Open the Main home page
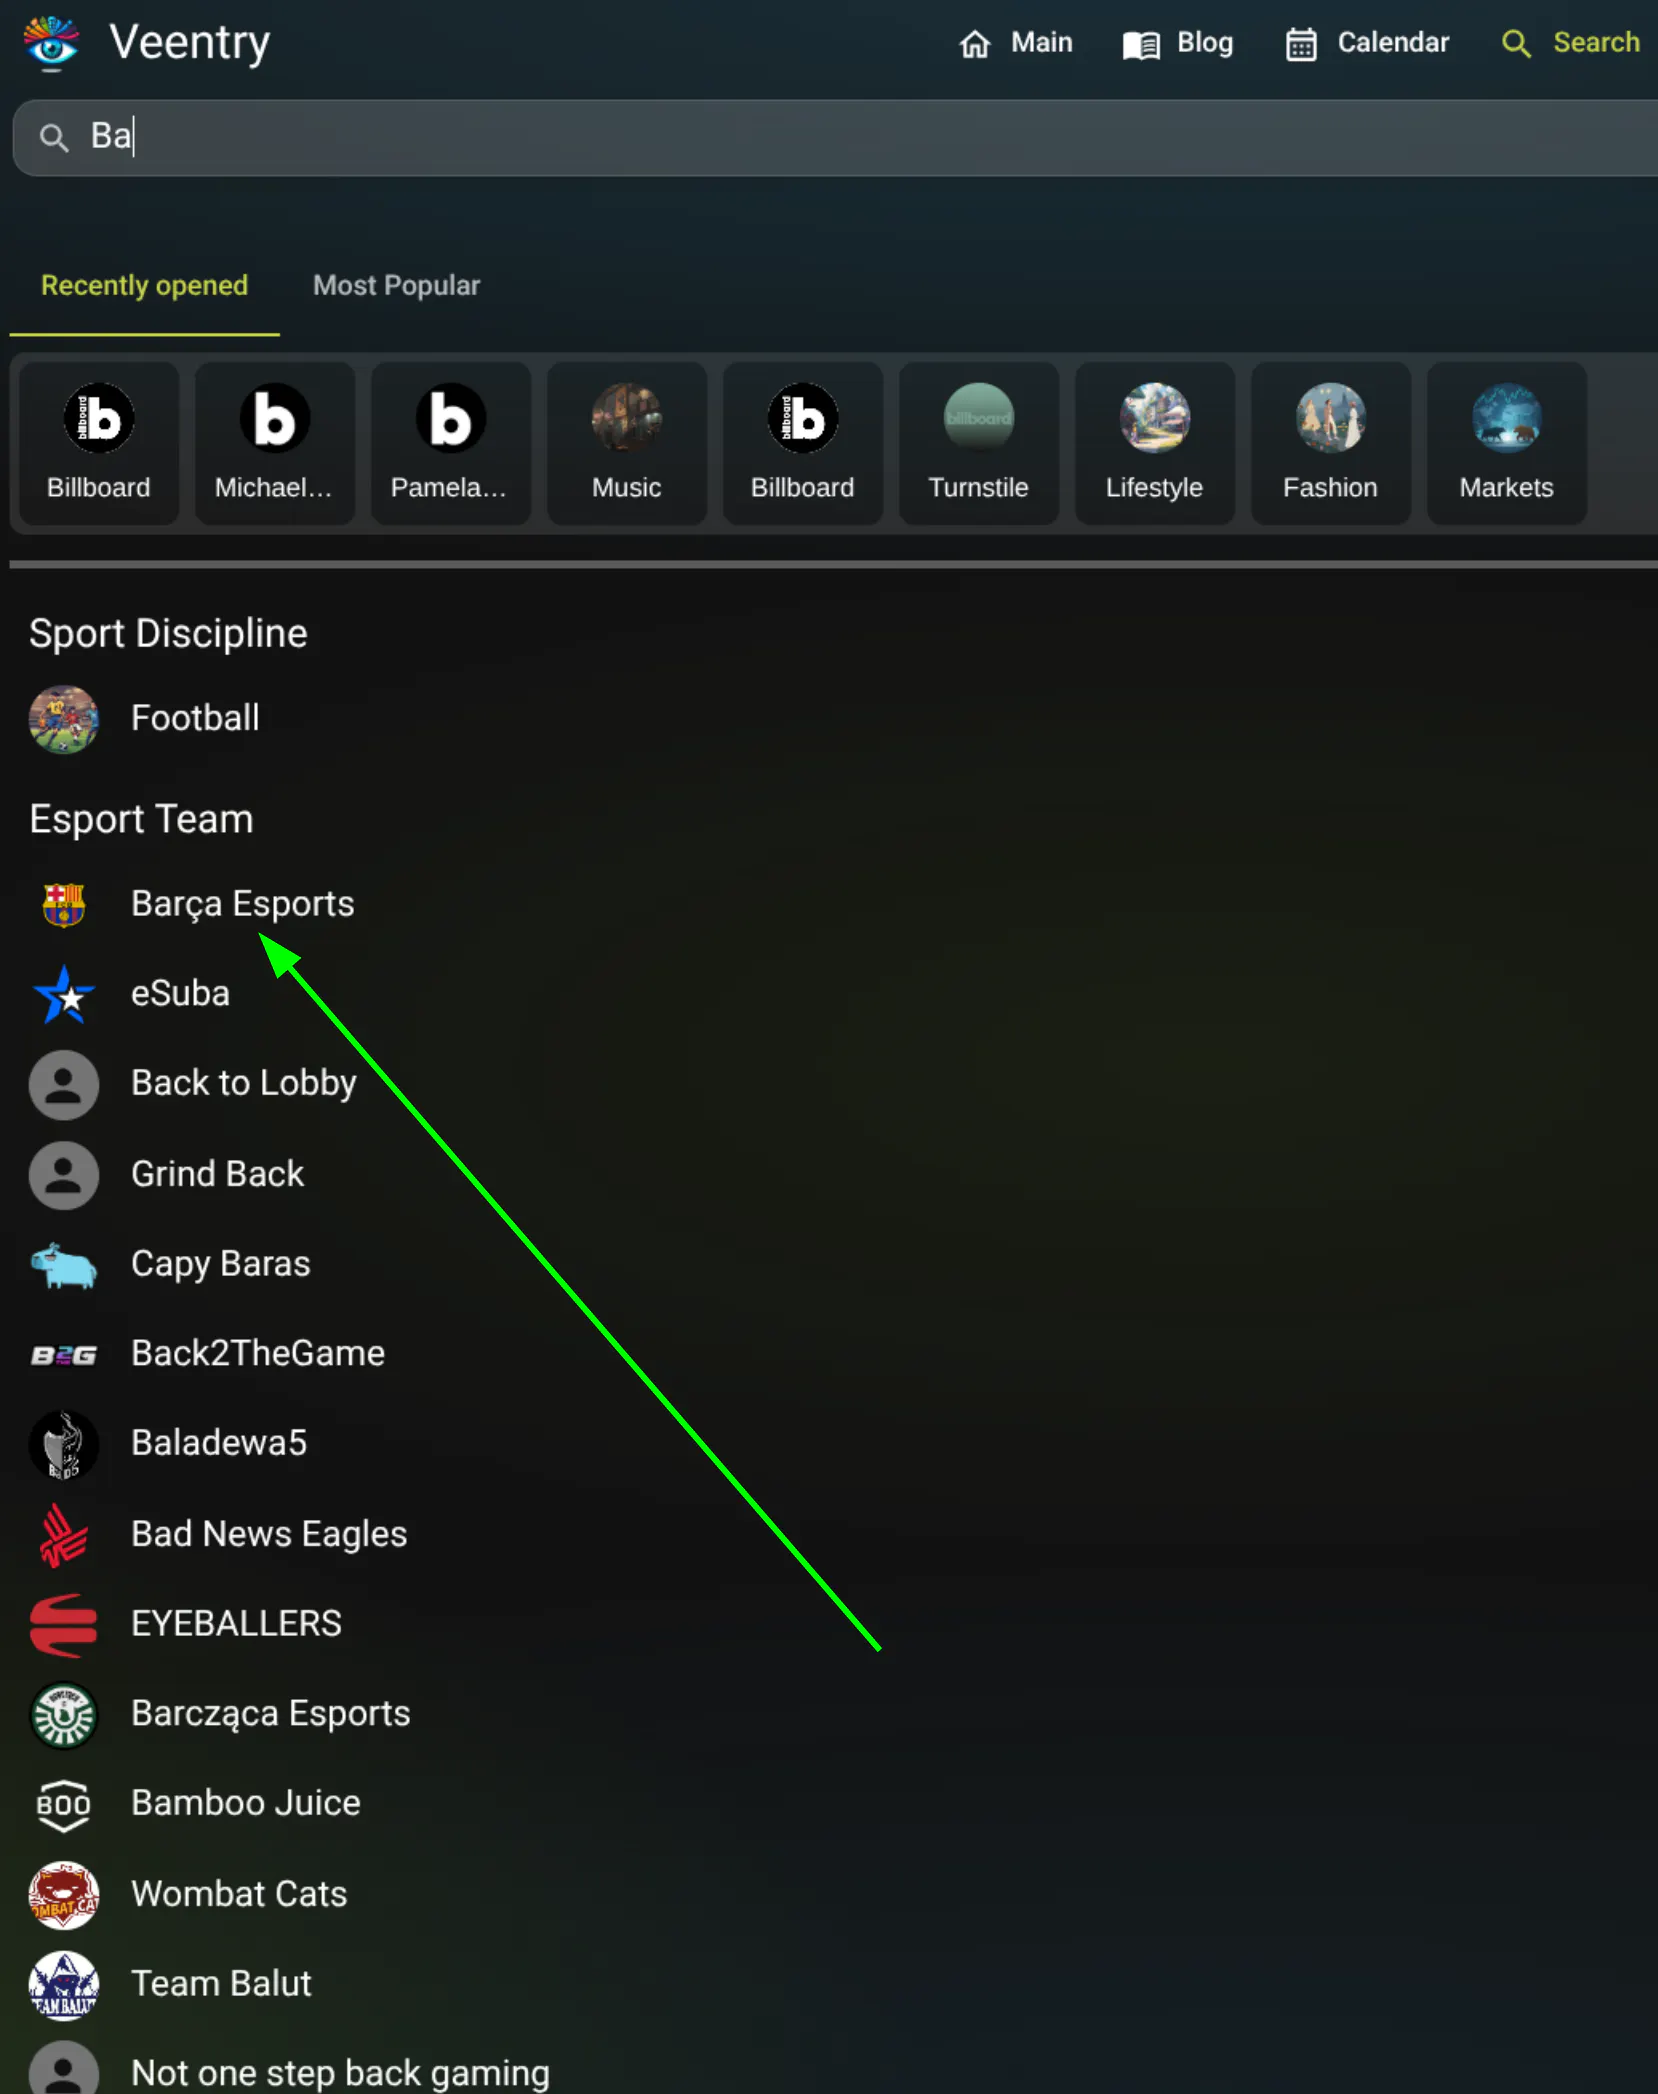Viewport: 1658px width, 2094px height. pyautogui.click(x=1015, y=43)
